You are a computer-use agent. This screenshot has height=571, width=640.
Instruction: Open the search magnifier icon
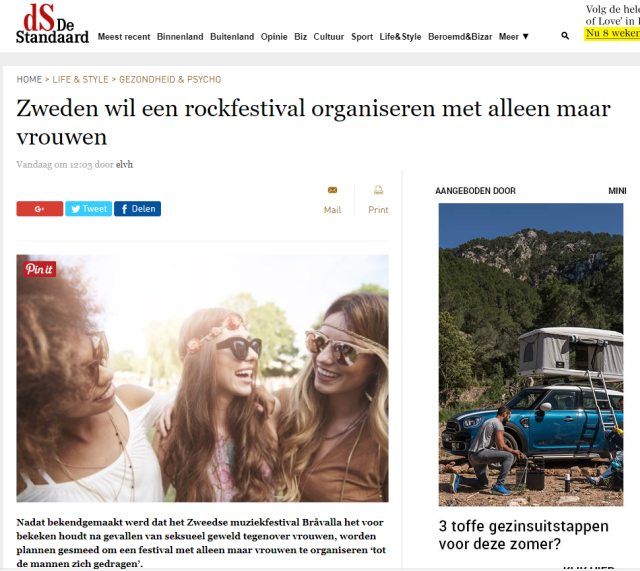[565, 36]
